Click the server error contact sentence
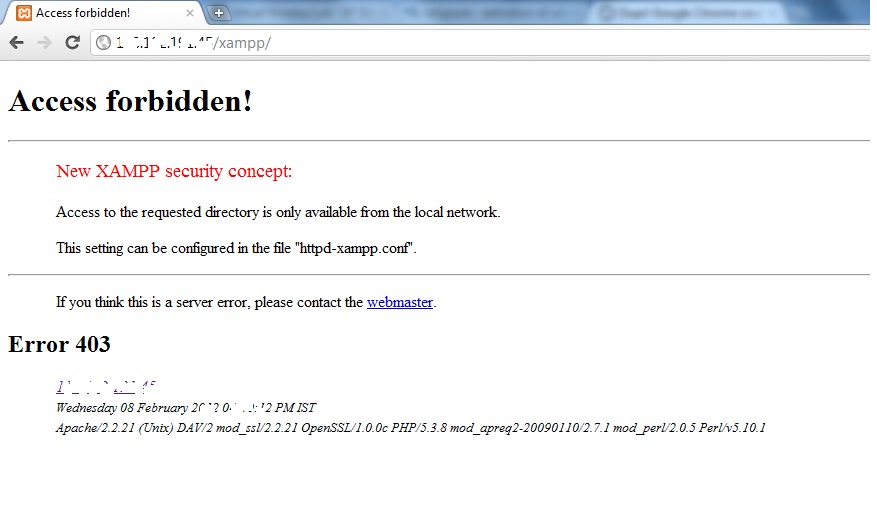The image size is (877, 522). [246, 302]
